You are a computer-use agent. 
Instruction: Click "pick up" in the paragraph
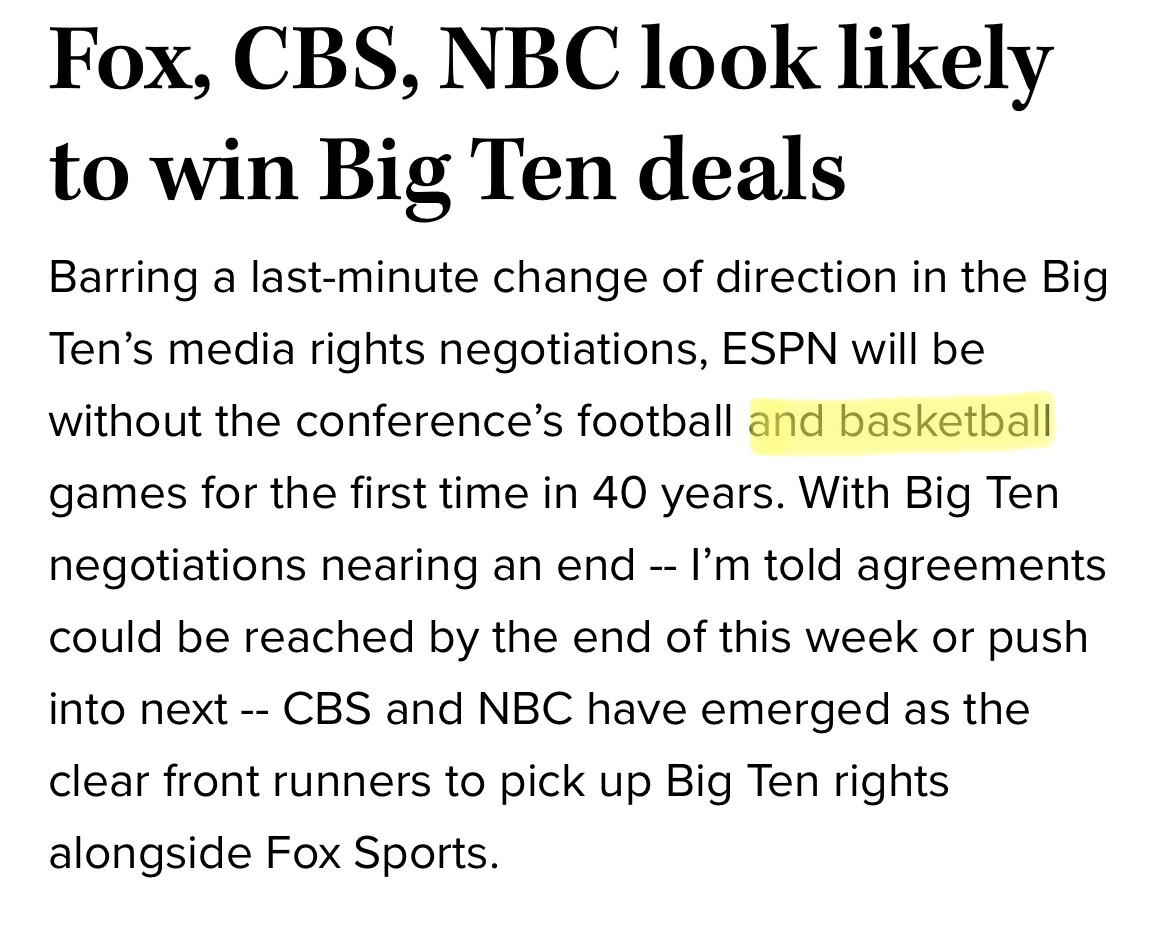(573, 781)
